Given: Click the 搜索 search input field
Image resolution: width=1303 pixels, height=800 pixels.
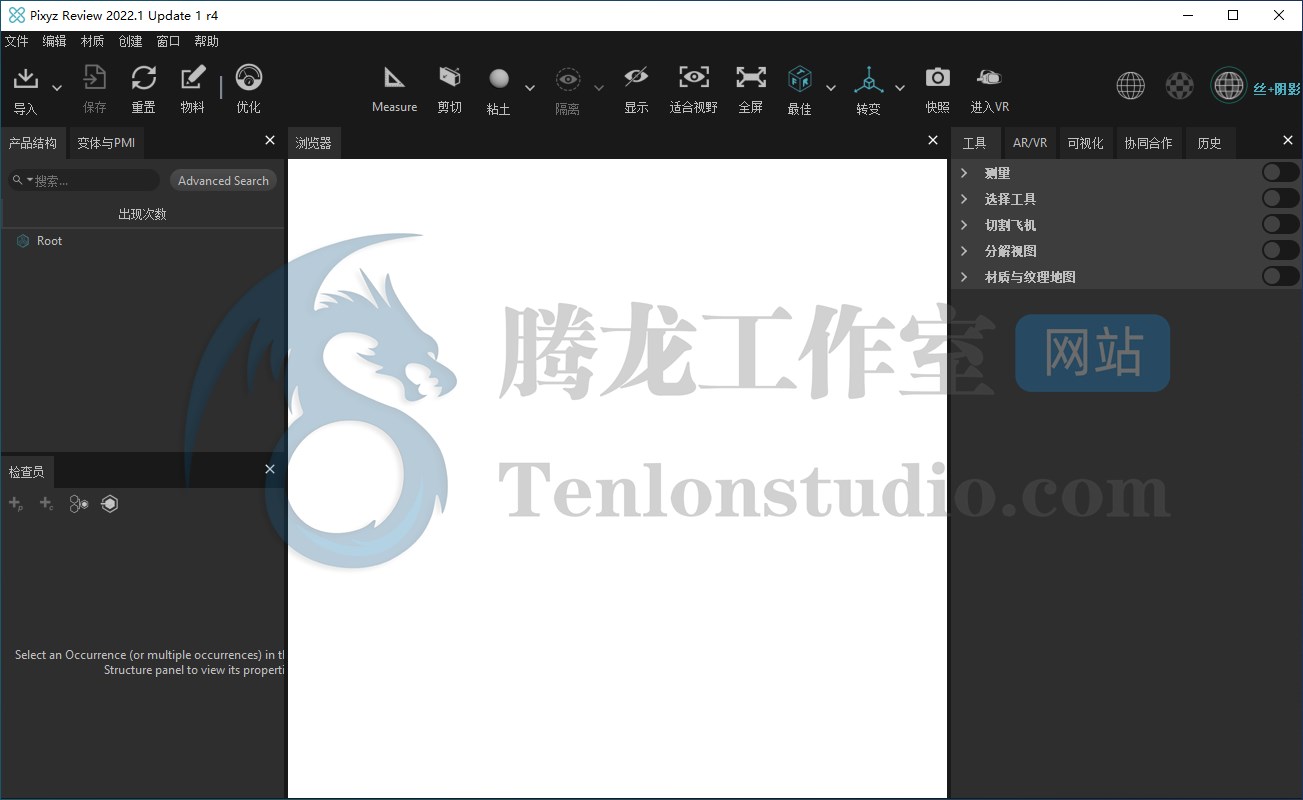Looking at the screenshot, I should (84, 181).
